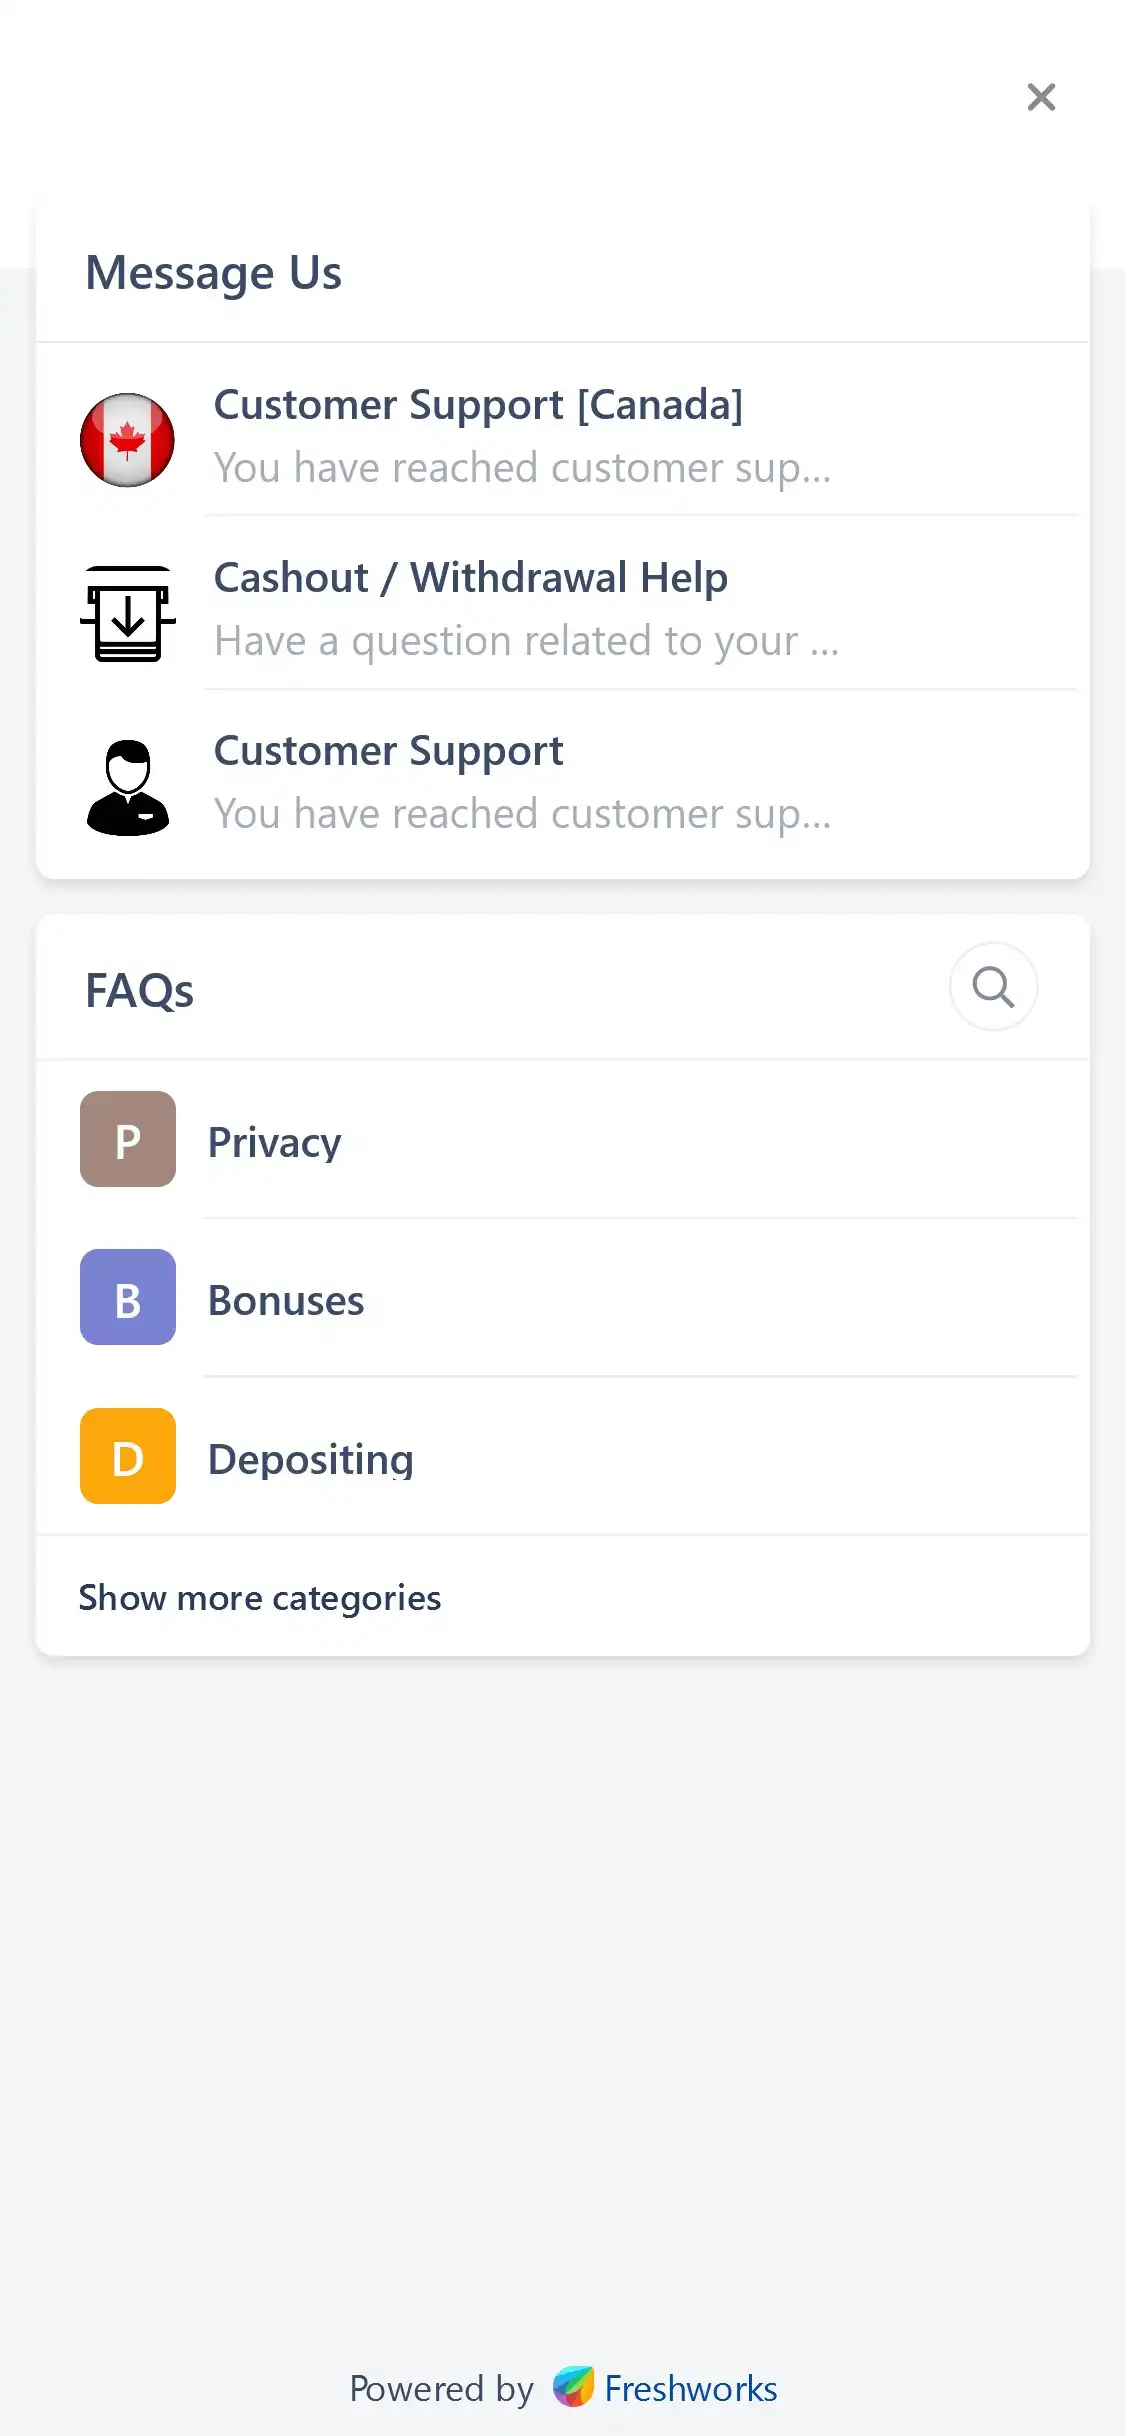Click the Message Us heading
1125x2436 pixels.
coord(214,273)
